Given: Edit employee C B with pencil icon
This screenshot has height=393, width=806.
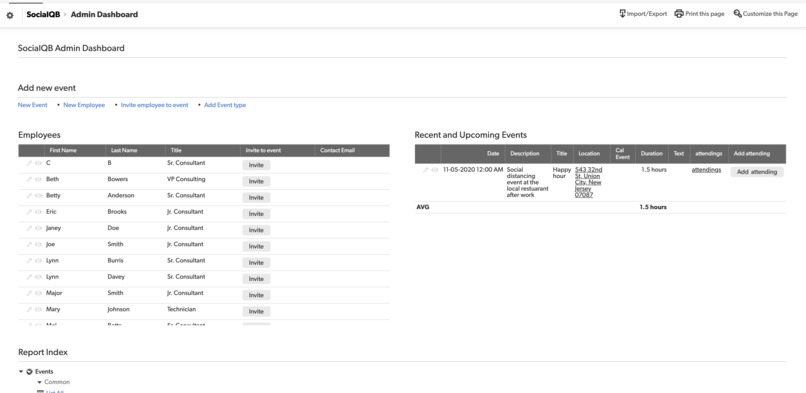Looking at the screenshot, I should [29, 163].
